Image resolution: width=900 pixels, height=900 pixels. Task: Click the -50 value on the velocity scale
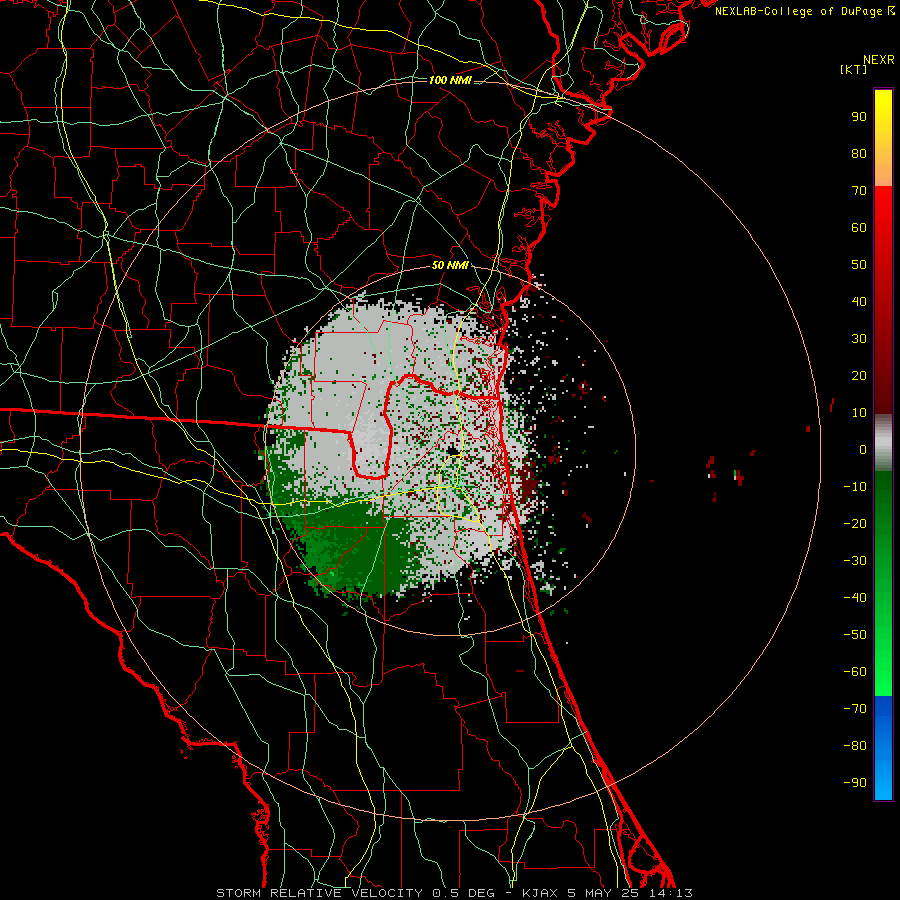tap(855, 635)
